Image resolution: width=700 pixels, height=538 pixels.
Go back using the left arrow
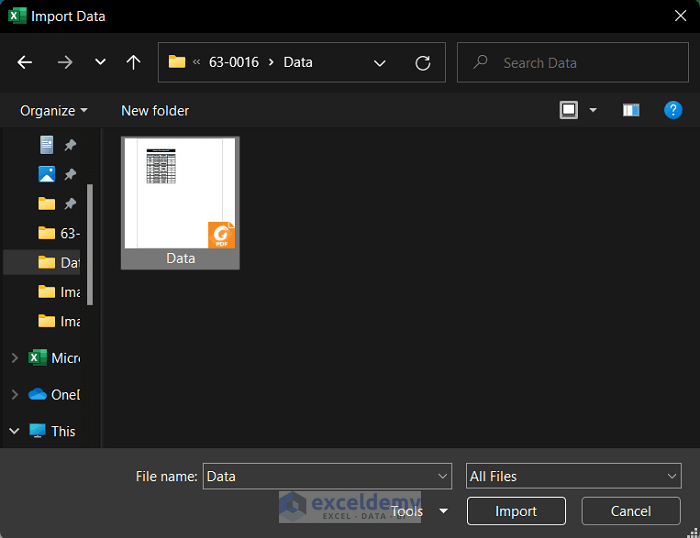25,62
